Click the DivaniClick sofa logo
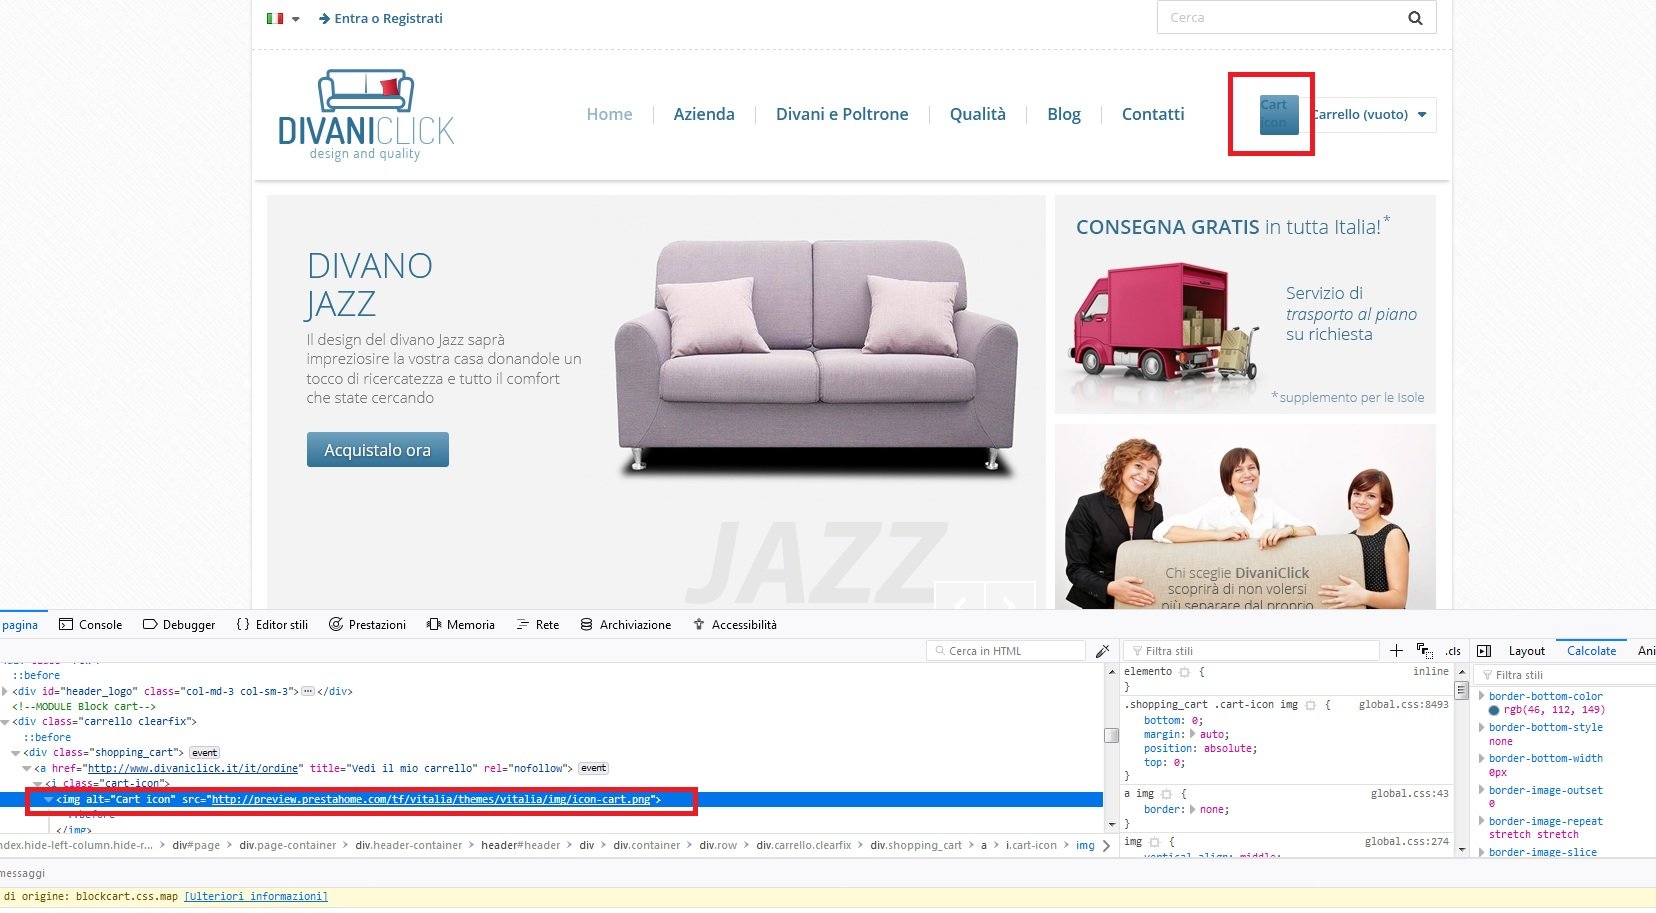The image size is (1656, 913). [366, 115]
